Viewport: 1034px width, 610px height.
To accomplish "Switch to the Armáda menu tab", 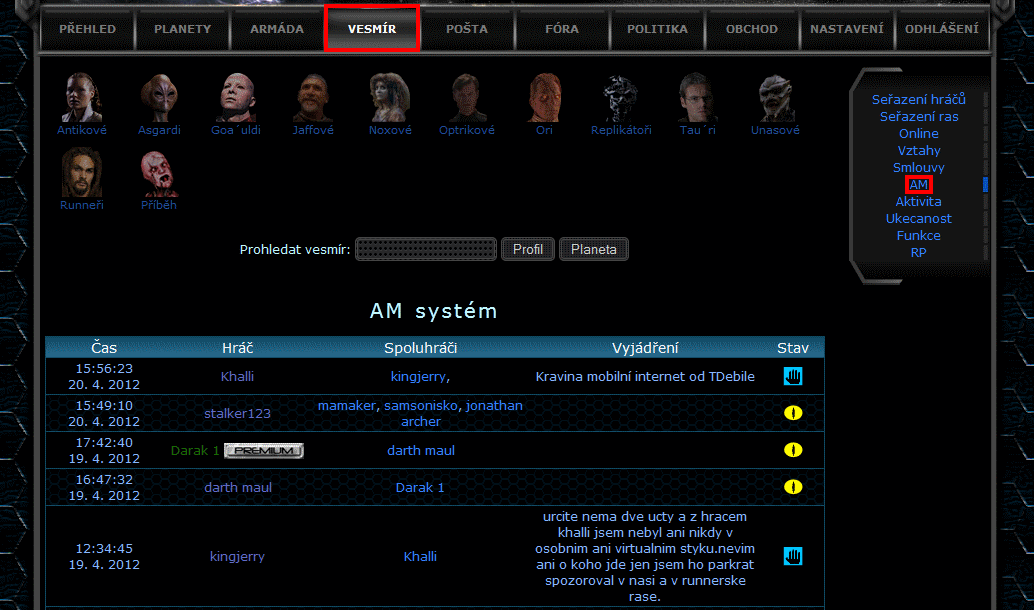I will 276,29.
